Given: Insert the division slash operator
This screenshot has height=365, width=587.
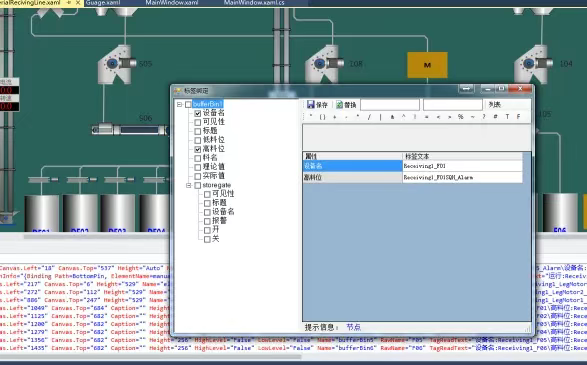Looking at the screenshot, I should (x=369, y=117).
